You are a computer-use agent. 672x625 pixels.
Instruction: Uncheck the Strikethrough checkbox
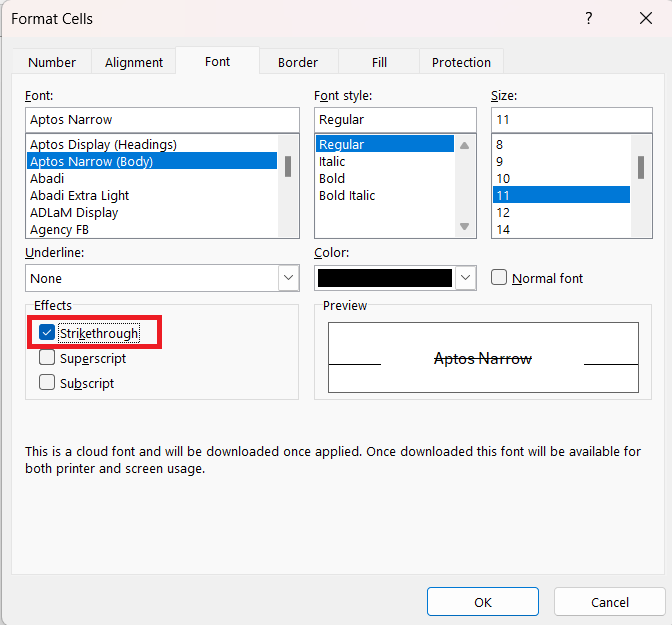(x=46, y=332)
